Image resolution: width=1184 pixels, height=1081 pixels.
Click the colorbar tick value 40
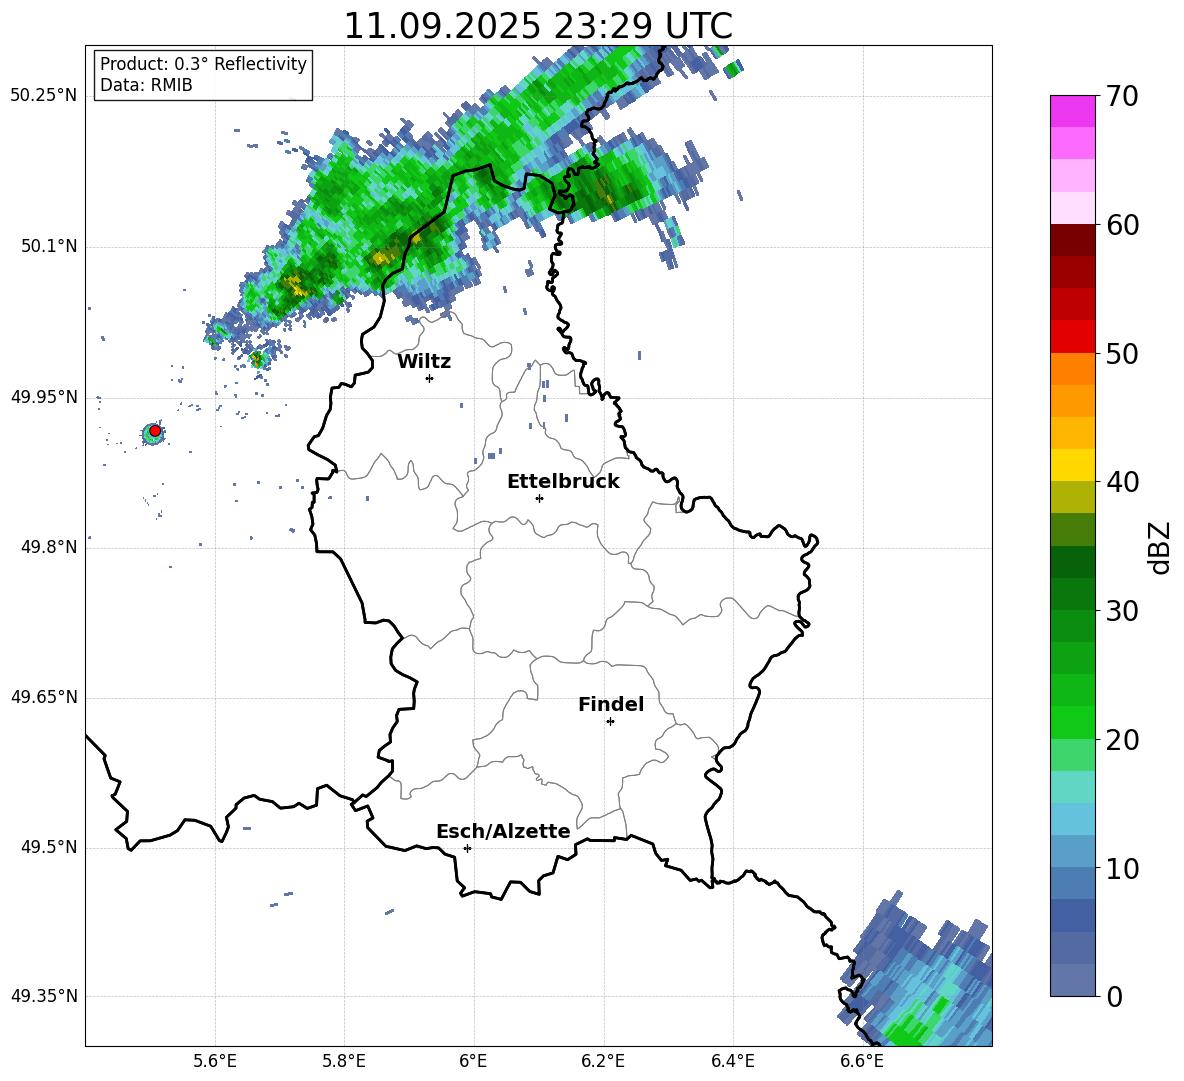coord(1122,482)
